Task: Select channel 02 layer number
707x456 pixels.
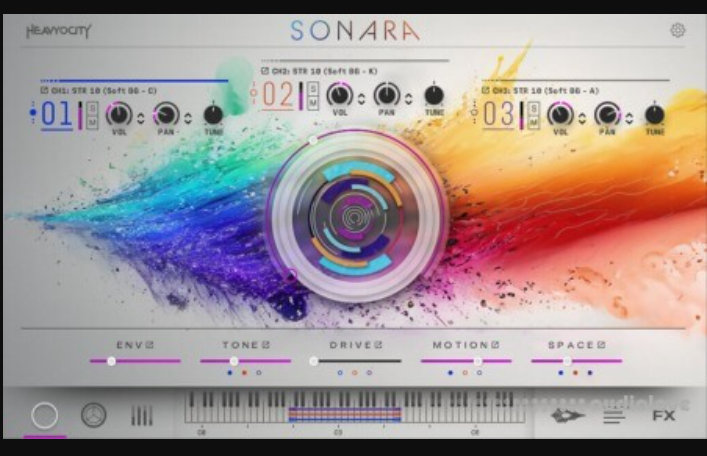Action: tap(281, 96)
